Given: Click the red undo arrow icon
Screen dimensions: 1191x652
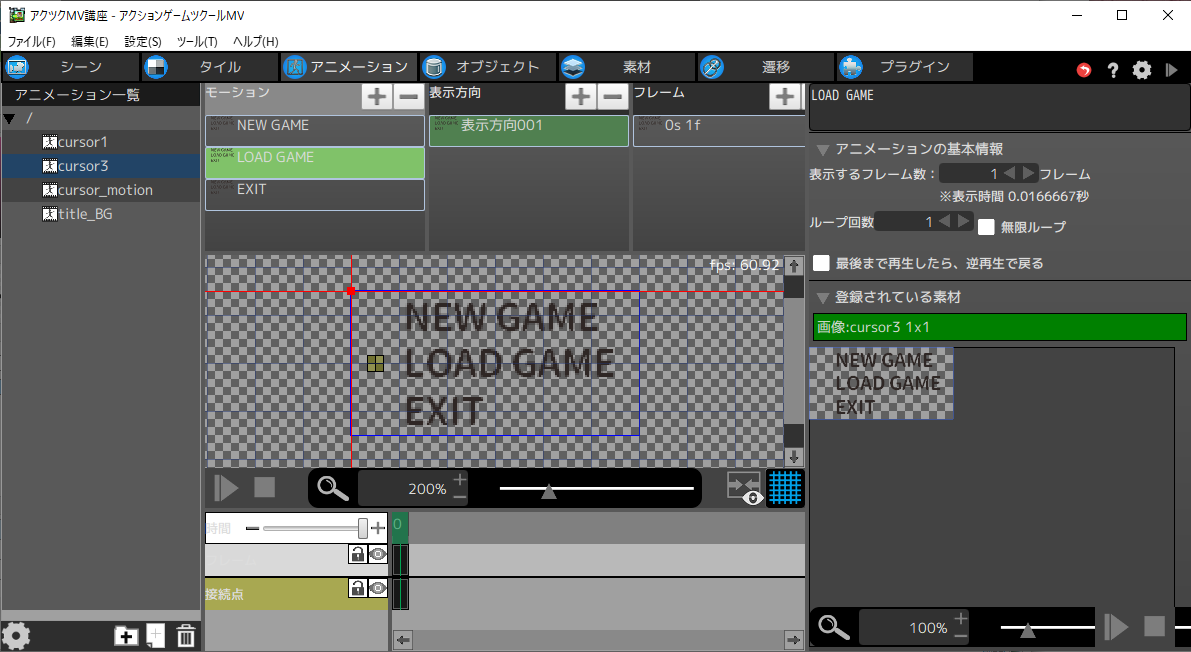Looking at the screenshot, I should pyautogui.click(x=1084, y=70).
